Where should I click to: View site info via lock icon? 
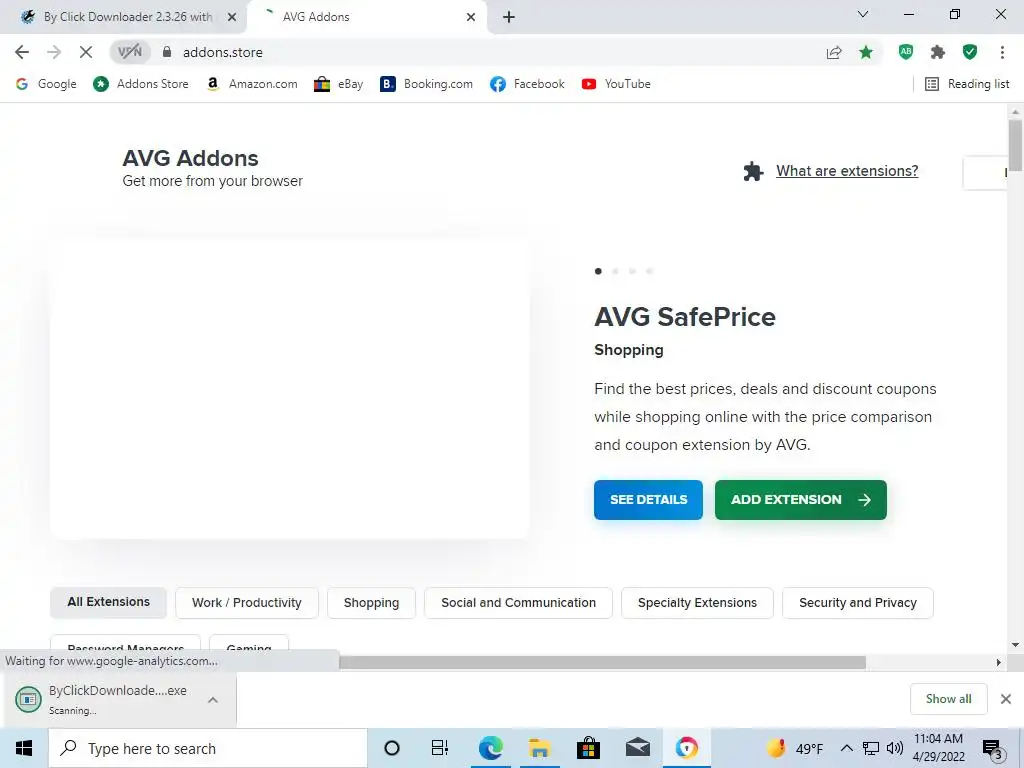(167, 52)
